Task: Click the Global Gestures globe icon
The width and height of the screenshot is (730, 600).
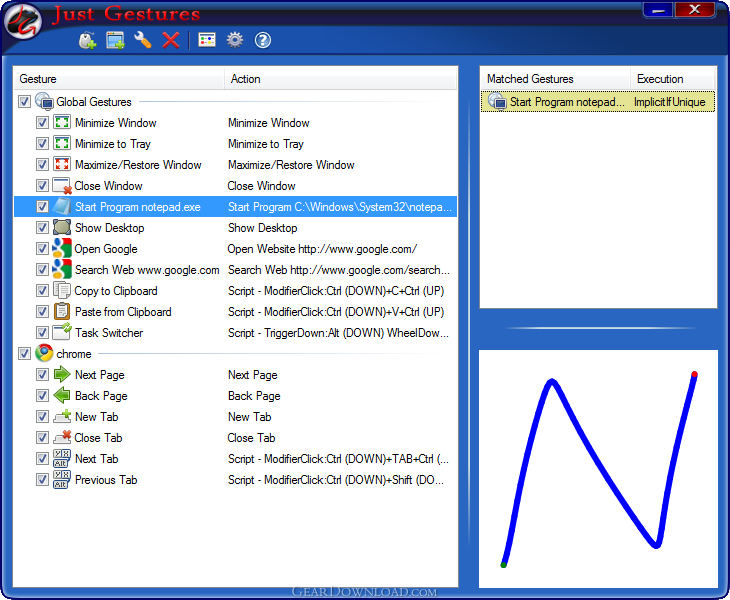Action: click(x=44, y=101)
